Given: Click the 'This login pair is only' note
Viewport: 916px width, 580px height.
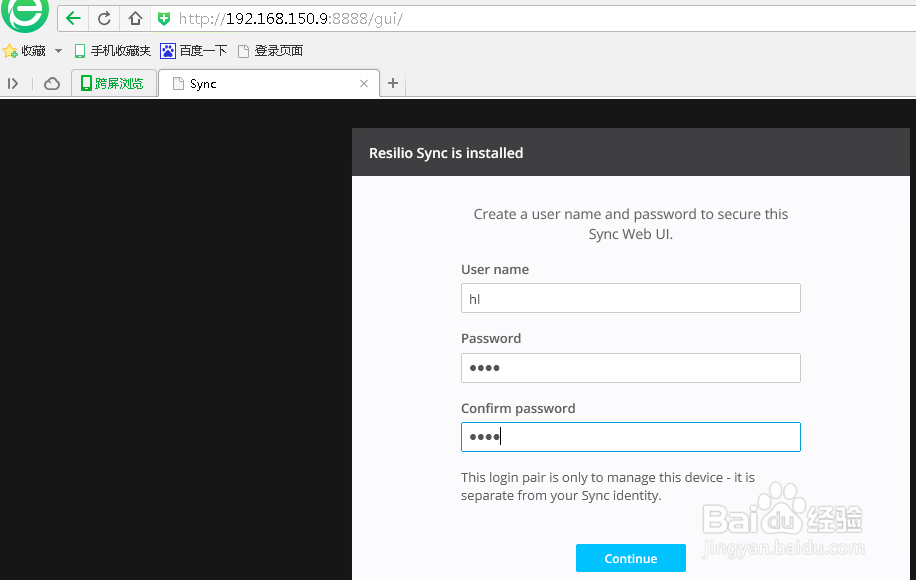Looking at the screenshot, I should (608, 487).
